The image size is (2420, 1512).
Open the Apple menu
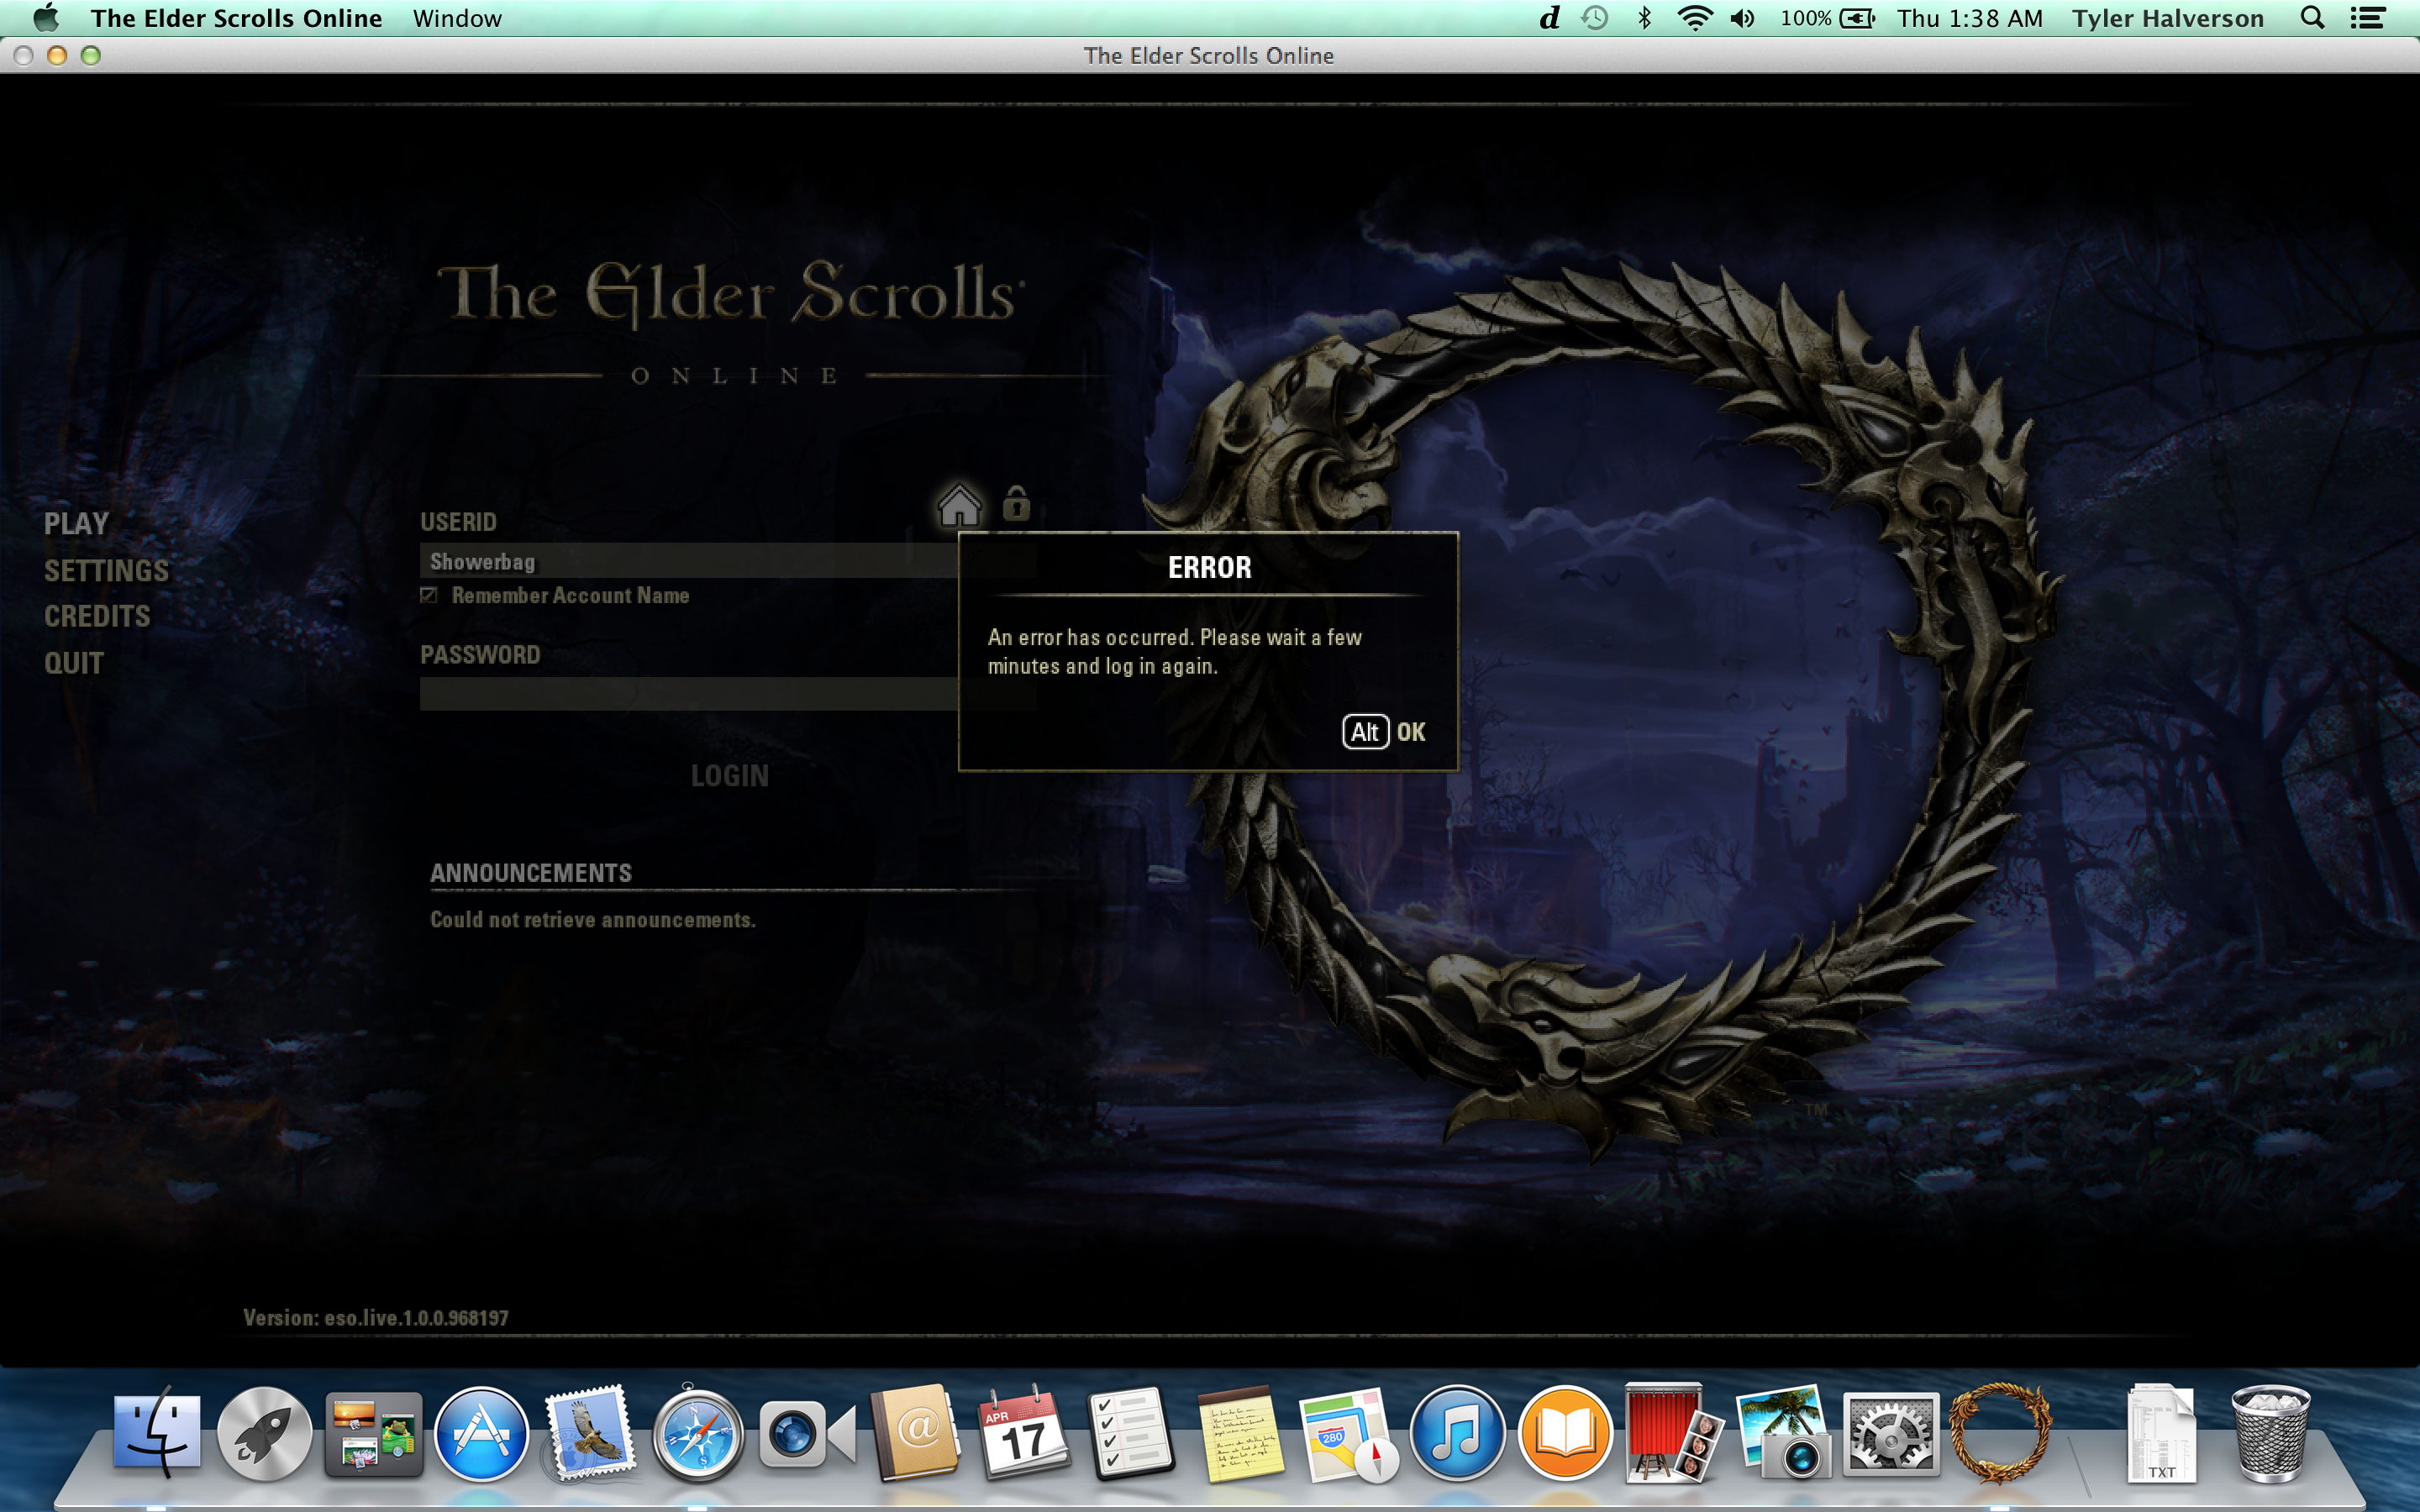click(x=46, y=18)
